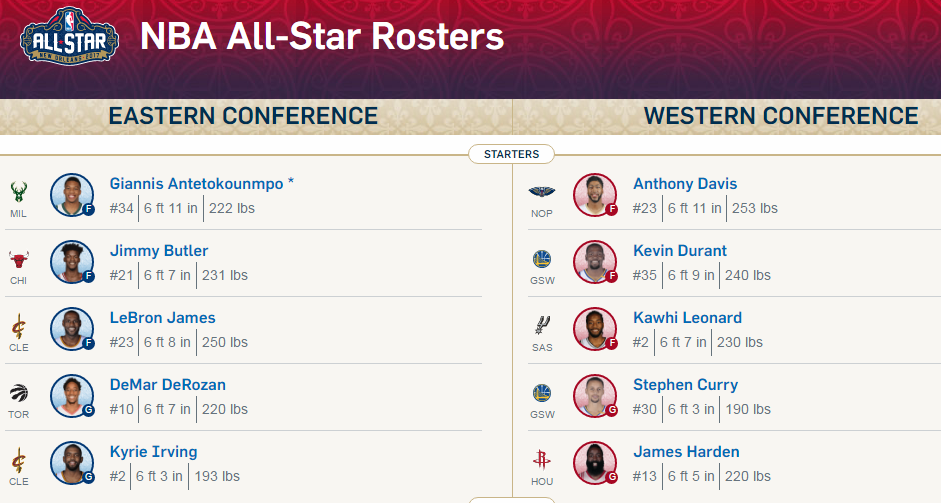Click the Warriors logo beside Kevin Durant
Screen dimensions: 941x503
coord(542,259)
